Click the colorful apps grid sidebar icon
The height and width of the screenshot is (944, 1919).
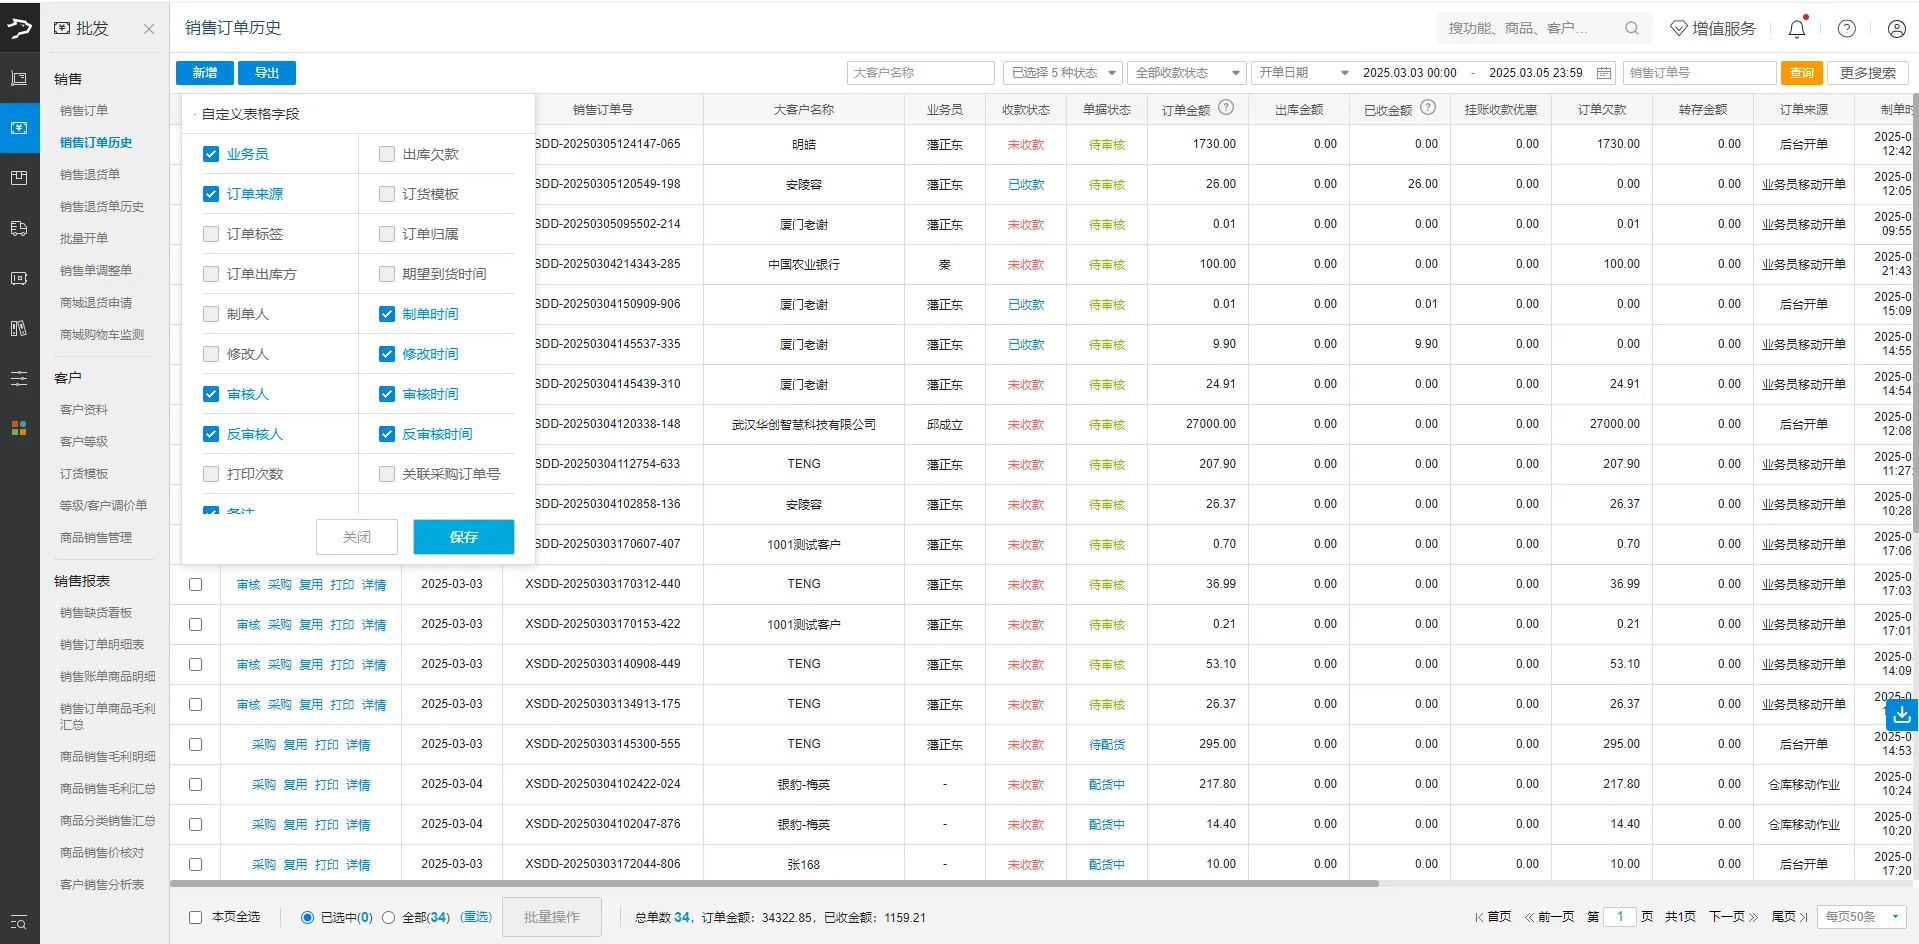click(19, 428)
